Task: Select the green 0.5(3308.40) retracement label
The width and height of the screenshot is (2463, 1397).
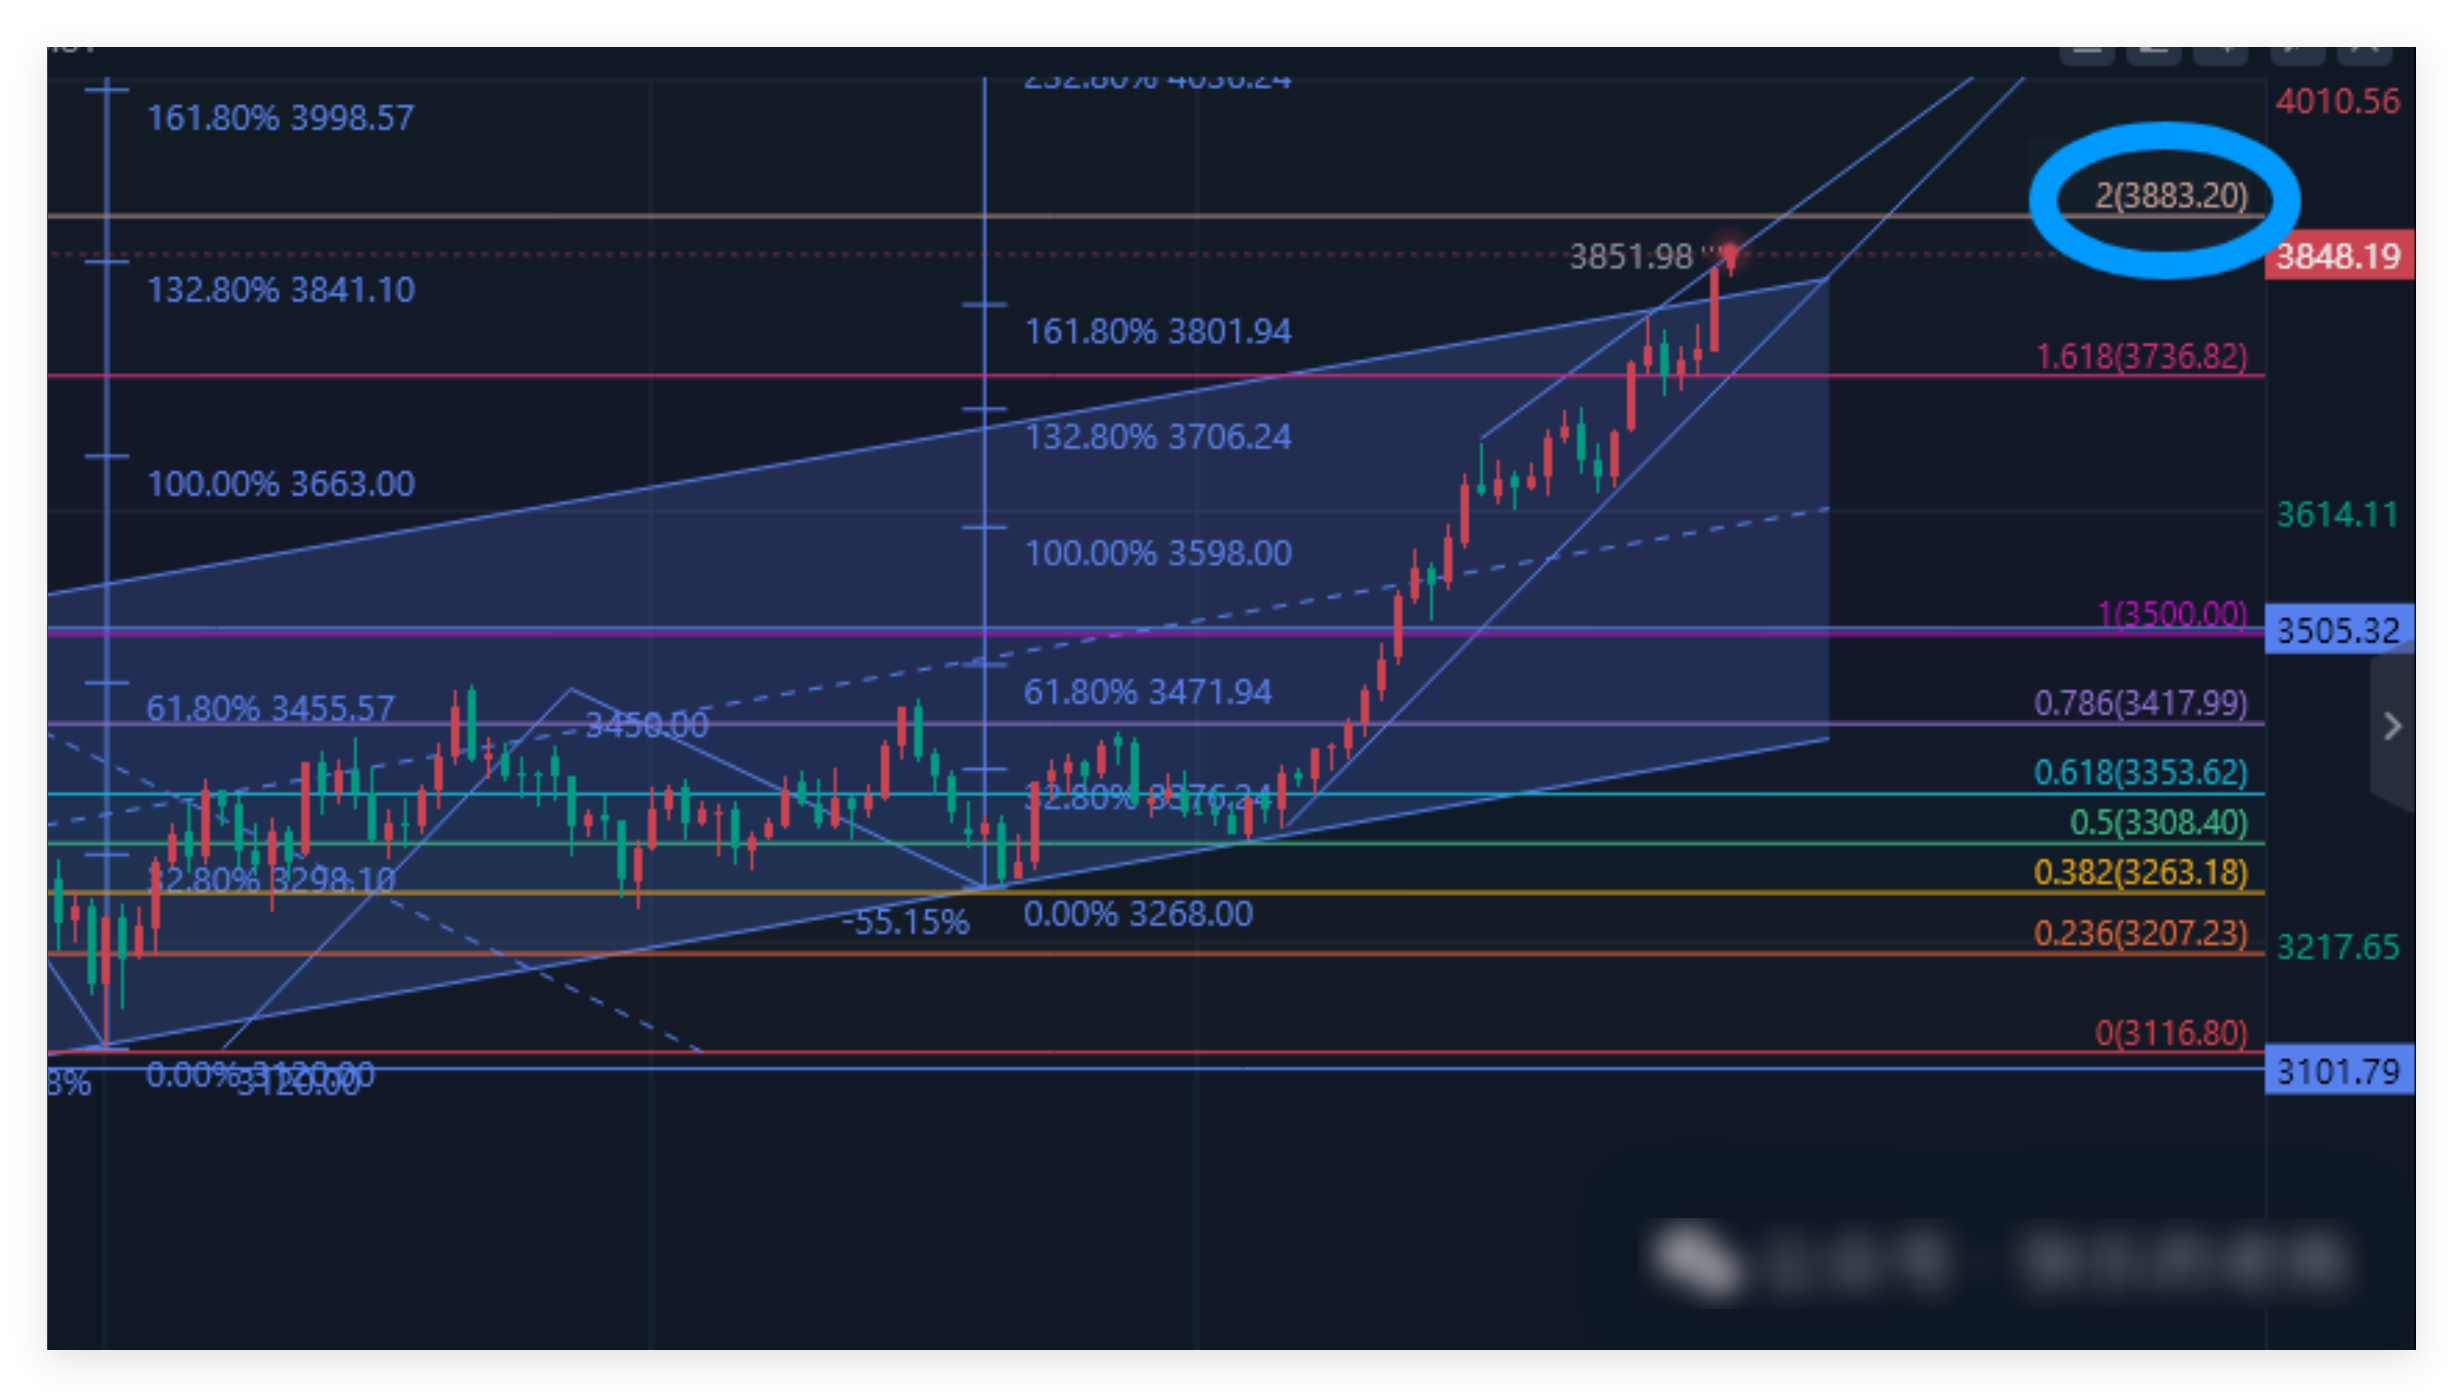Action: [2158, 823]
